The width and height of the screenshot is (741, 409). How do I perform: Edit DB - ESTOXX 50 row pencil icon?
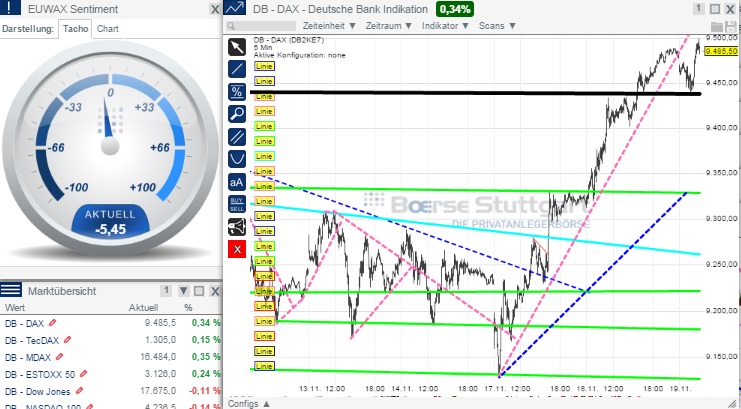(x=83, y=374)
